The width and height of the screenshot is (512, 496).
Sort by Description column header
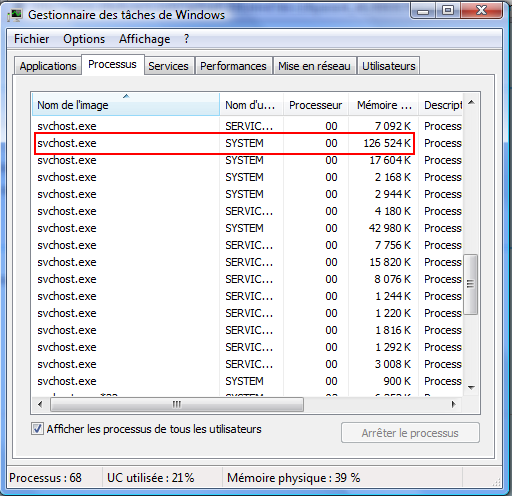(x=440, y=105)
